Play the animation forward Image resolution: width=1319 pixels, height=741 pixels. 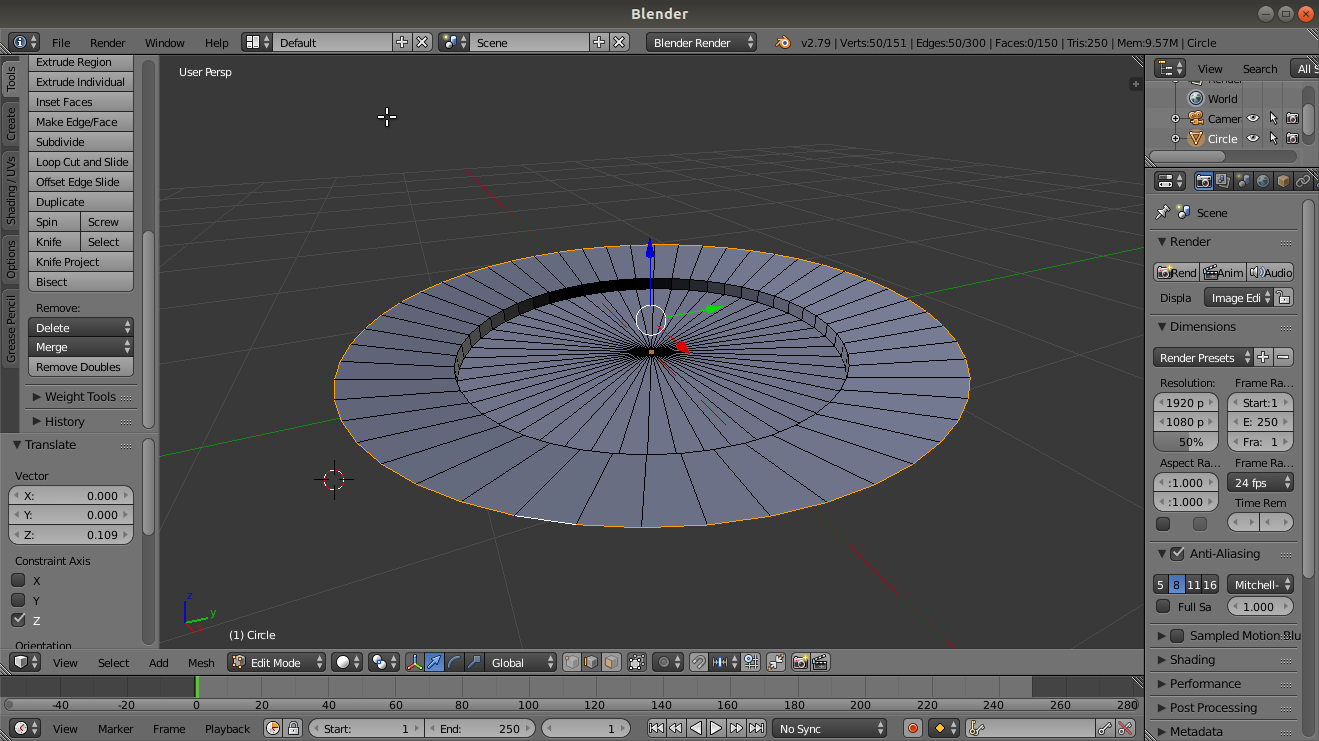pyautogui.click(x=716, y=728)
